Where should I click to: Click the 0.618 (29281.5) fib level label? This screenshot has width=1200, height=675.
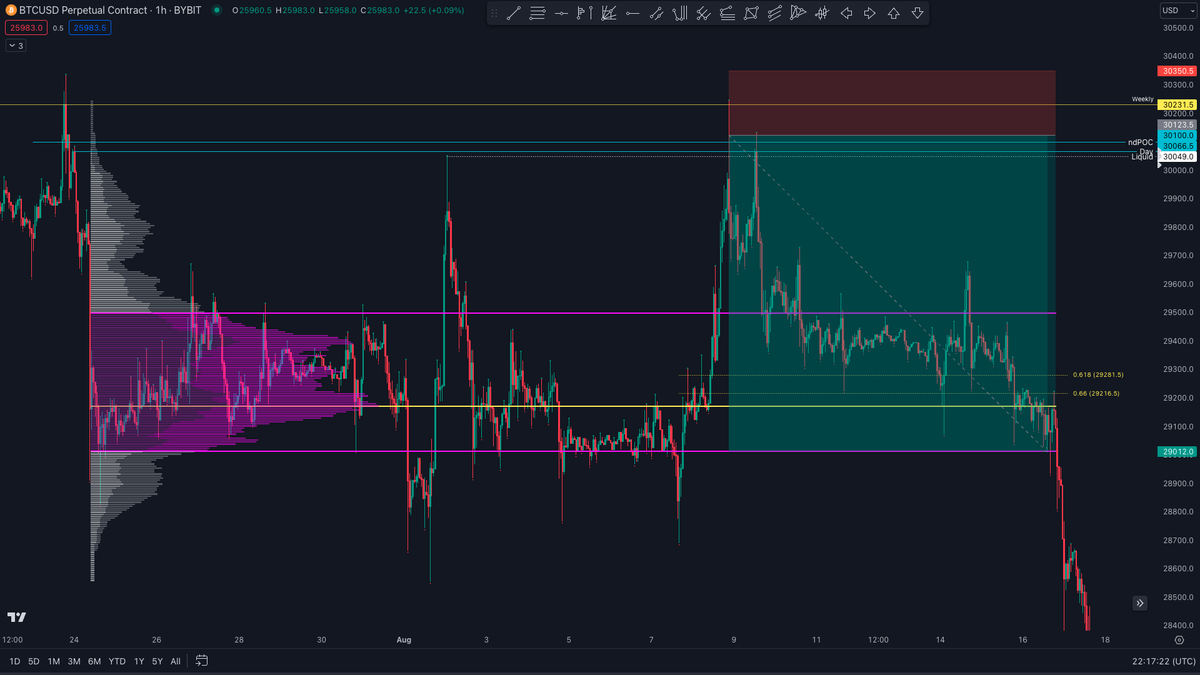click(1097, 374)
